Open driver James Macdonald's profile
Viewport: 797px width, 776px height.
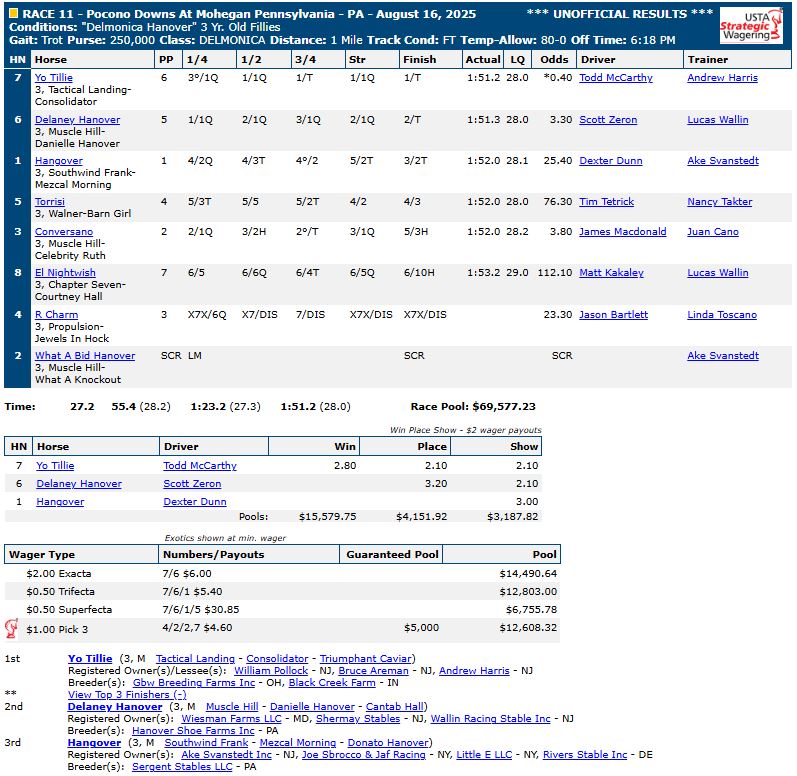pyautogui.click(x=622, y=232)
